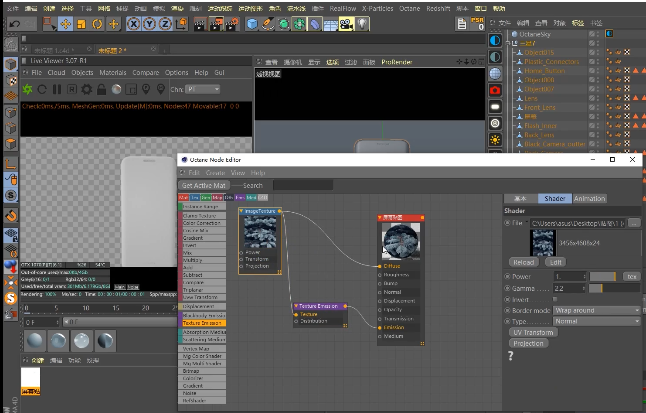Lock resolution with the Live Viewer lock icon

pyautogui.click(x=101, y=89)
